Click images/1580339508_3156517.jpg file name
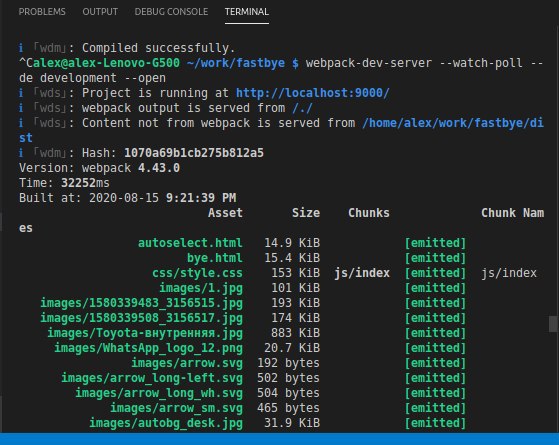Screen dimensions: 559x445 pos(141,318)
